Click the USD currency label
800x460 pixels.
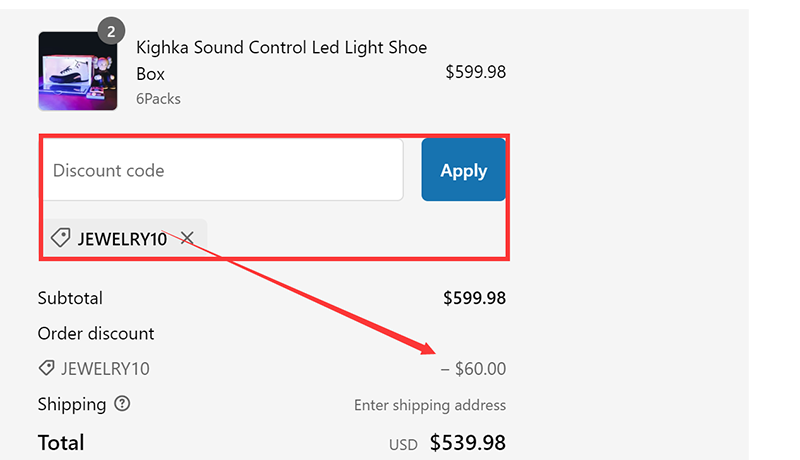(403, 444)
